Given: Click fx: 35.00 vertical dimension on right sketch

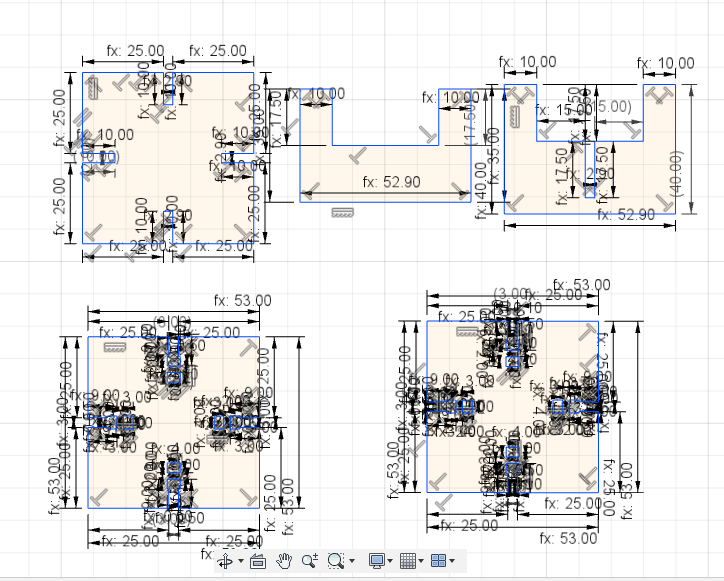Looking at the screenshot, I should tap(494, 156).
